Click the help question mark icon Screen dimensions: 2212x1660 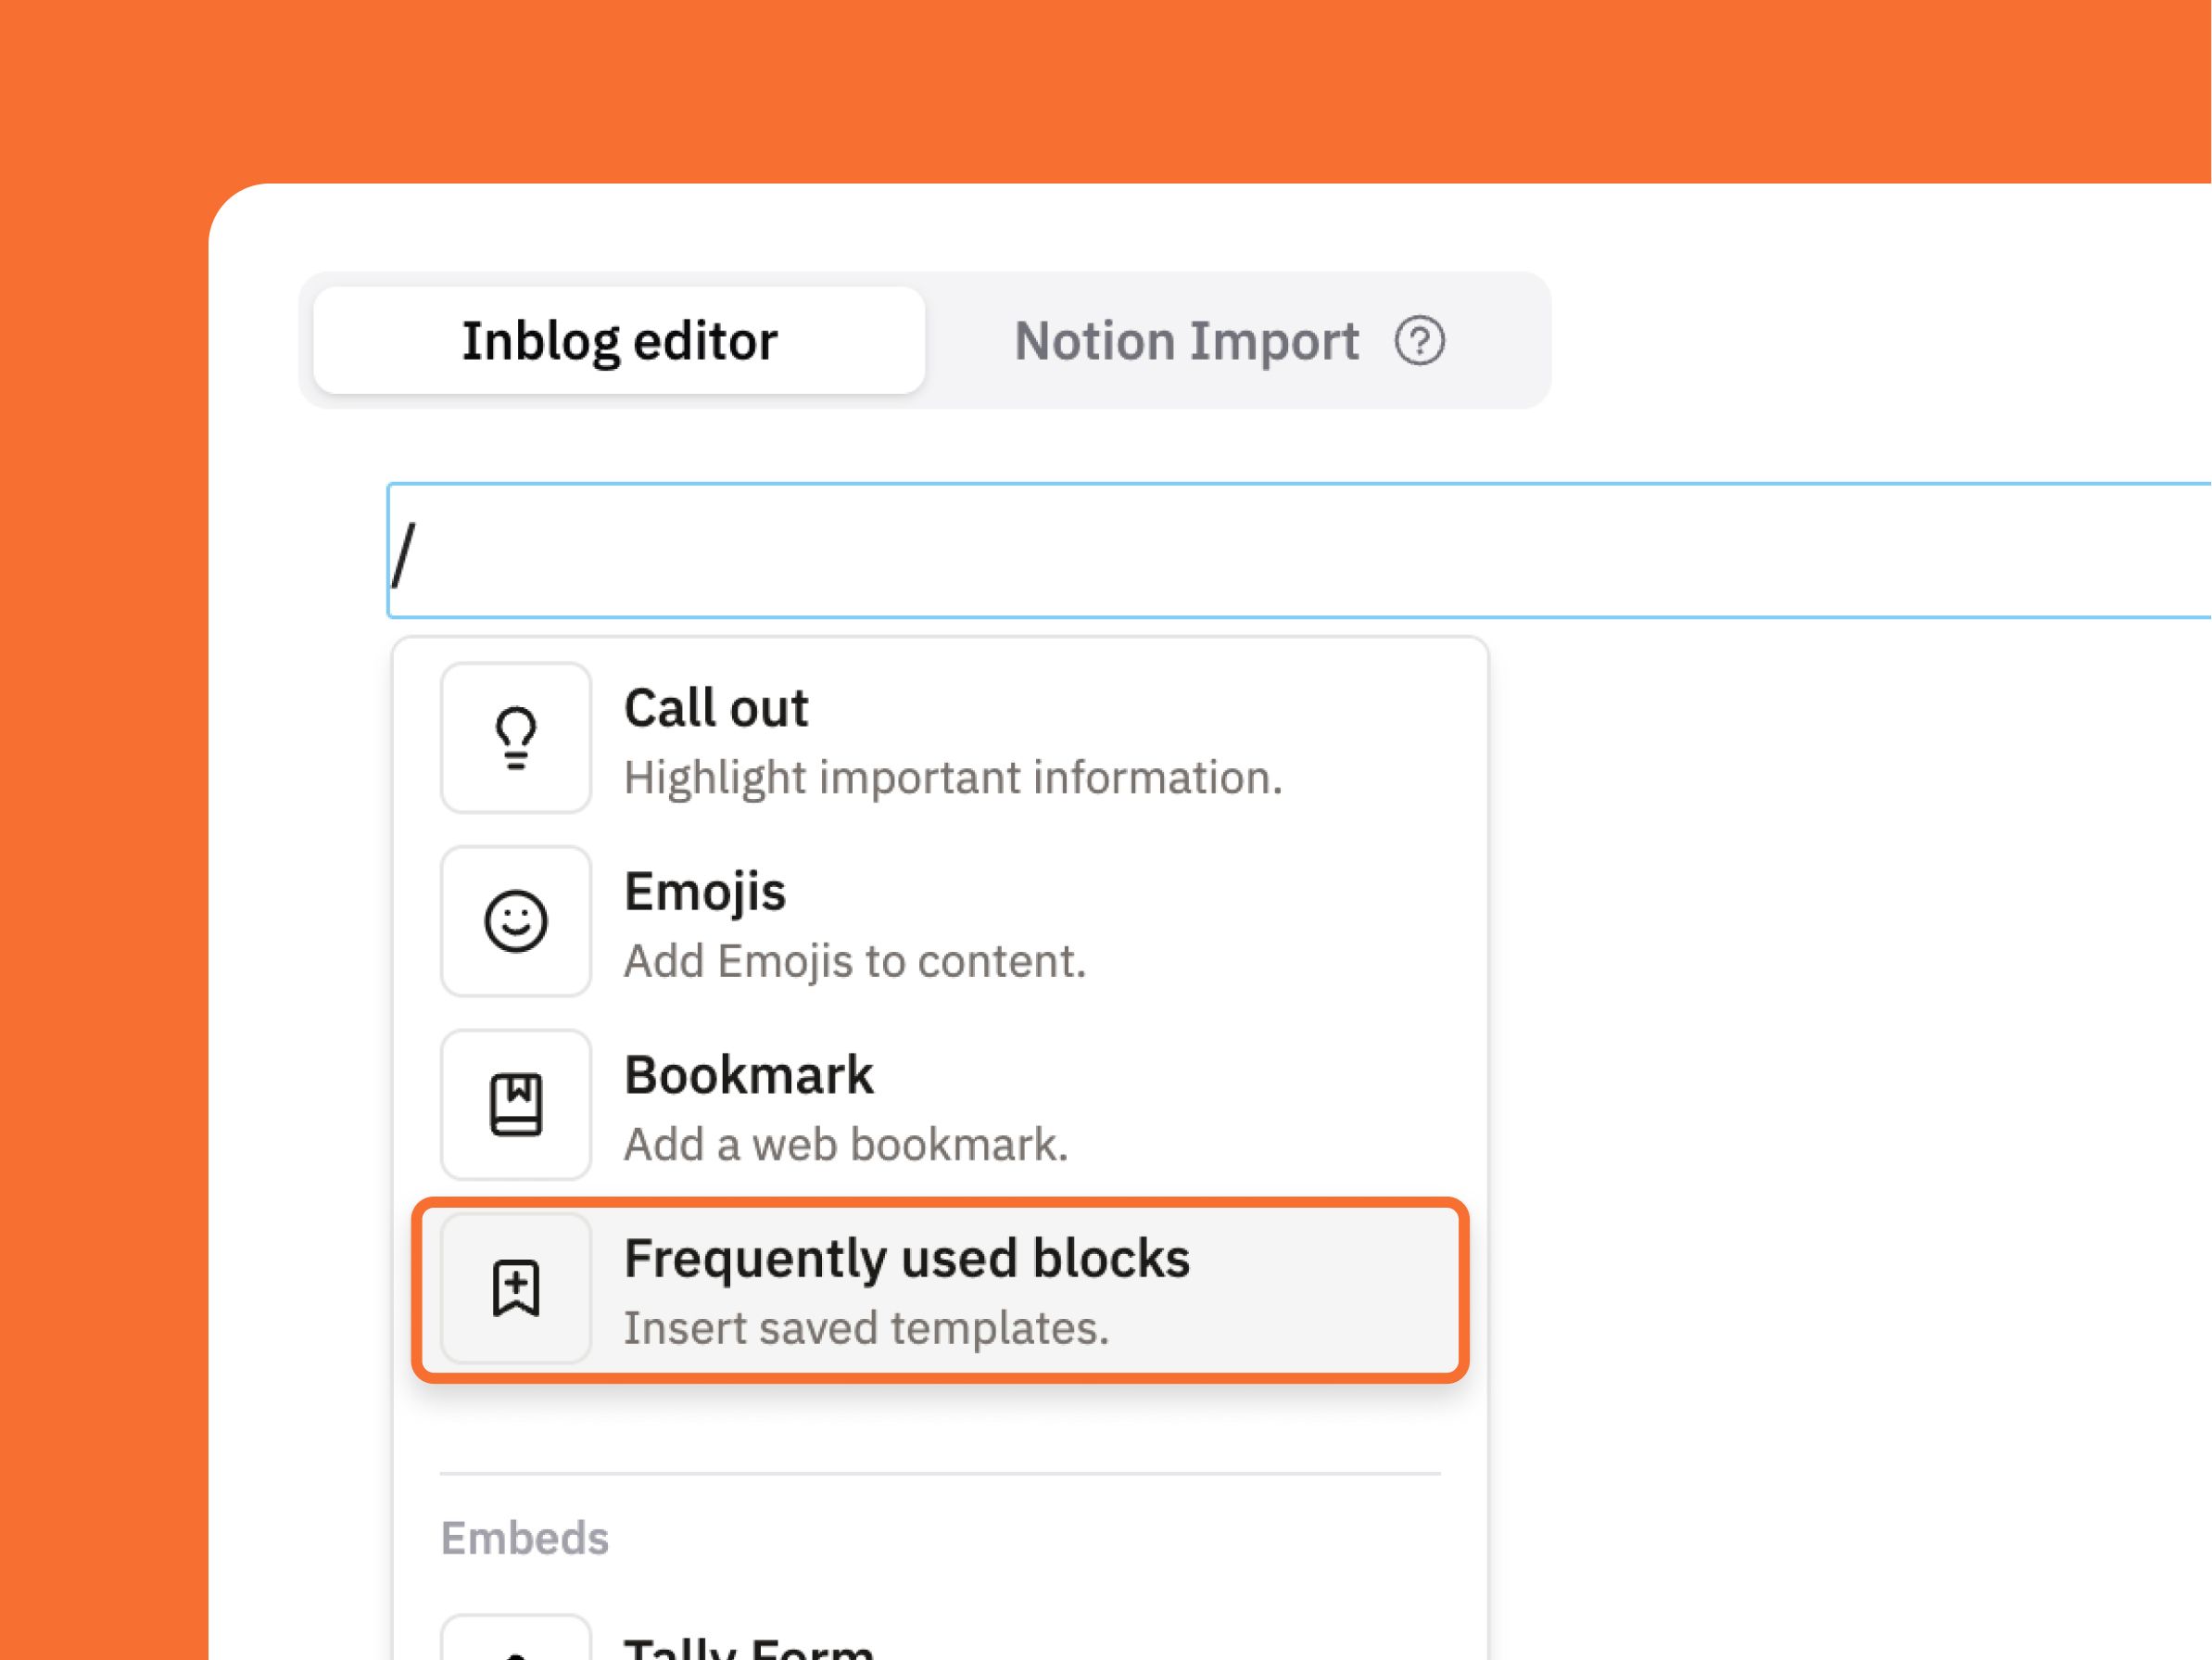pos(1419,341)
